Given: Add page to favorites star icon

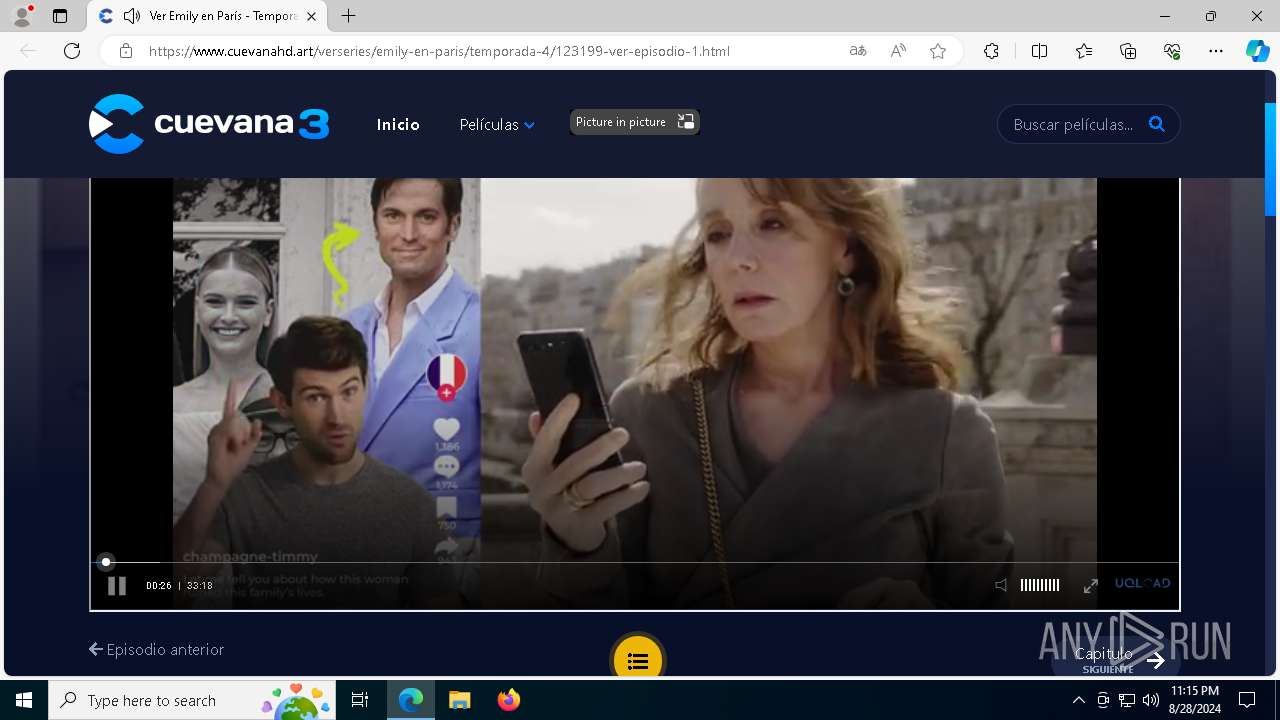Looking at the screenshot, I should pos(938,51).
